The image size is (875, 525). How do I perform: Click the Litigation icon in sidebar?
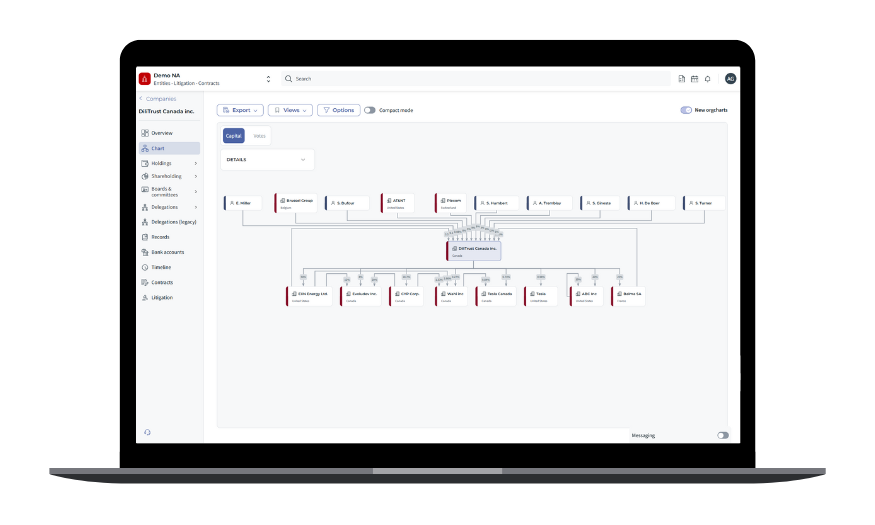(145, 297)
